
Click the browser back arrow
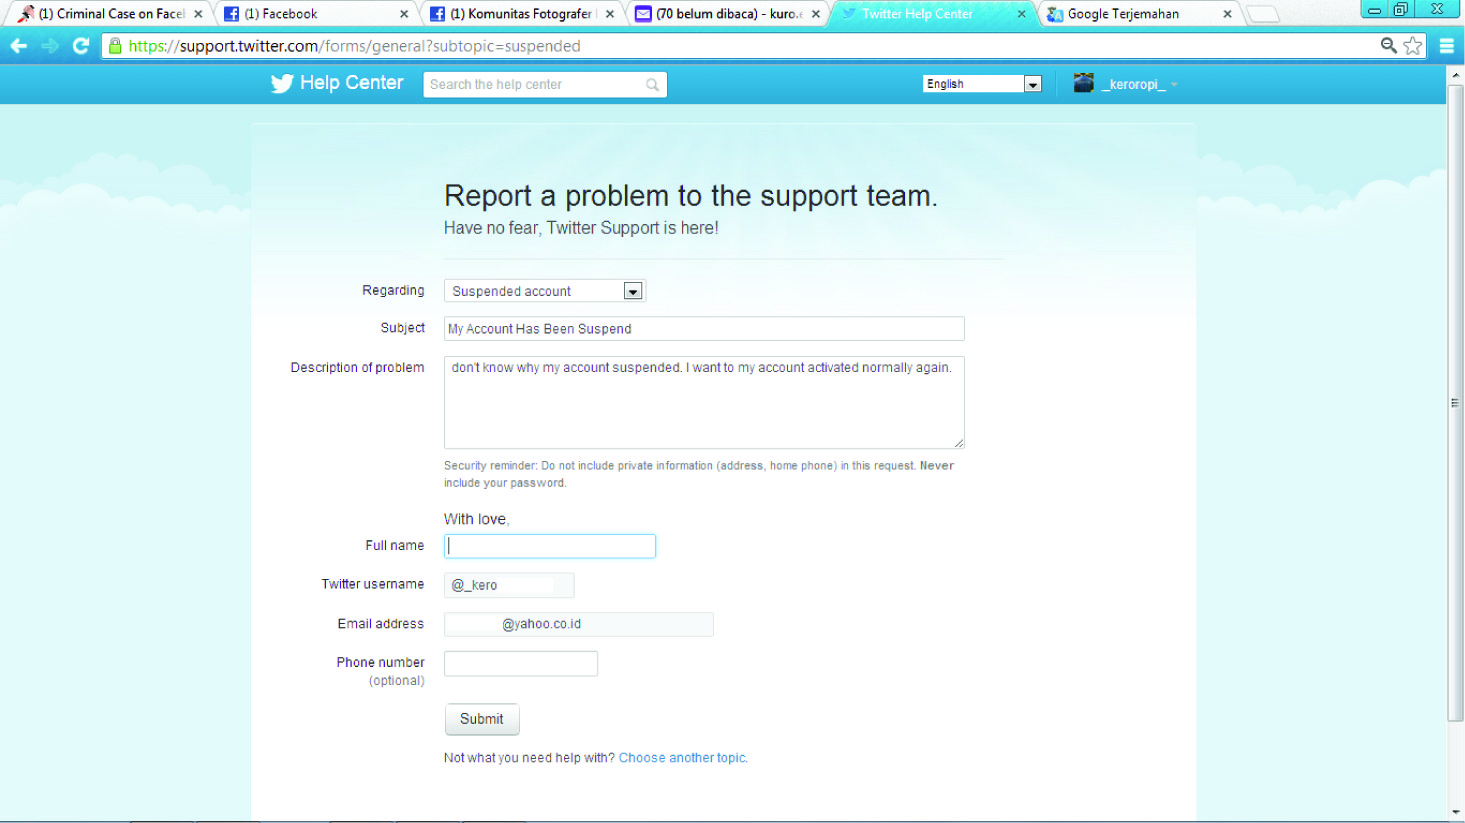point(18,46)
